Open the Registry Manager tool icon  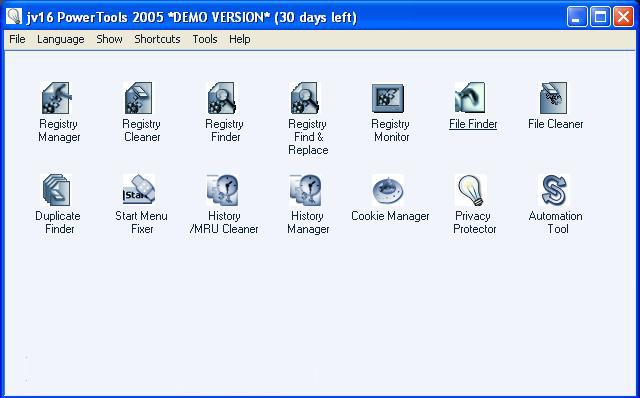click(57, 98)
